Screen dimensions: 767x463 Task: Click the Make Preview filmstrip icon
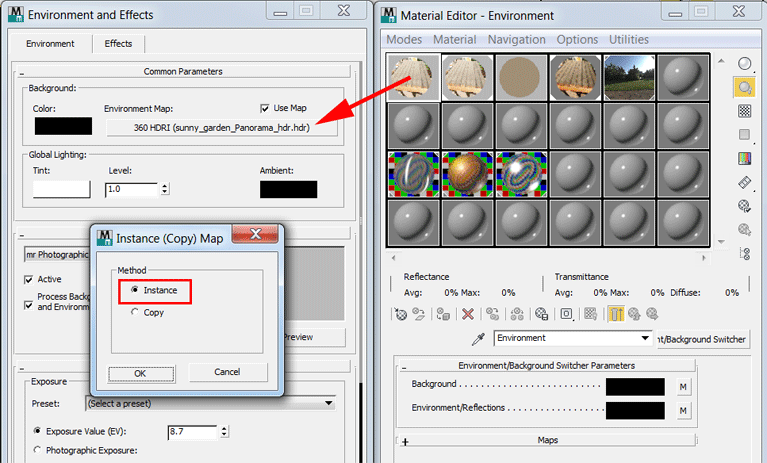click(744, 182)
